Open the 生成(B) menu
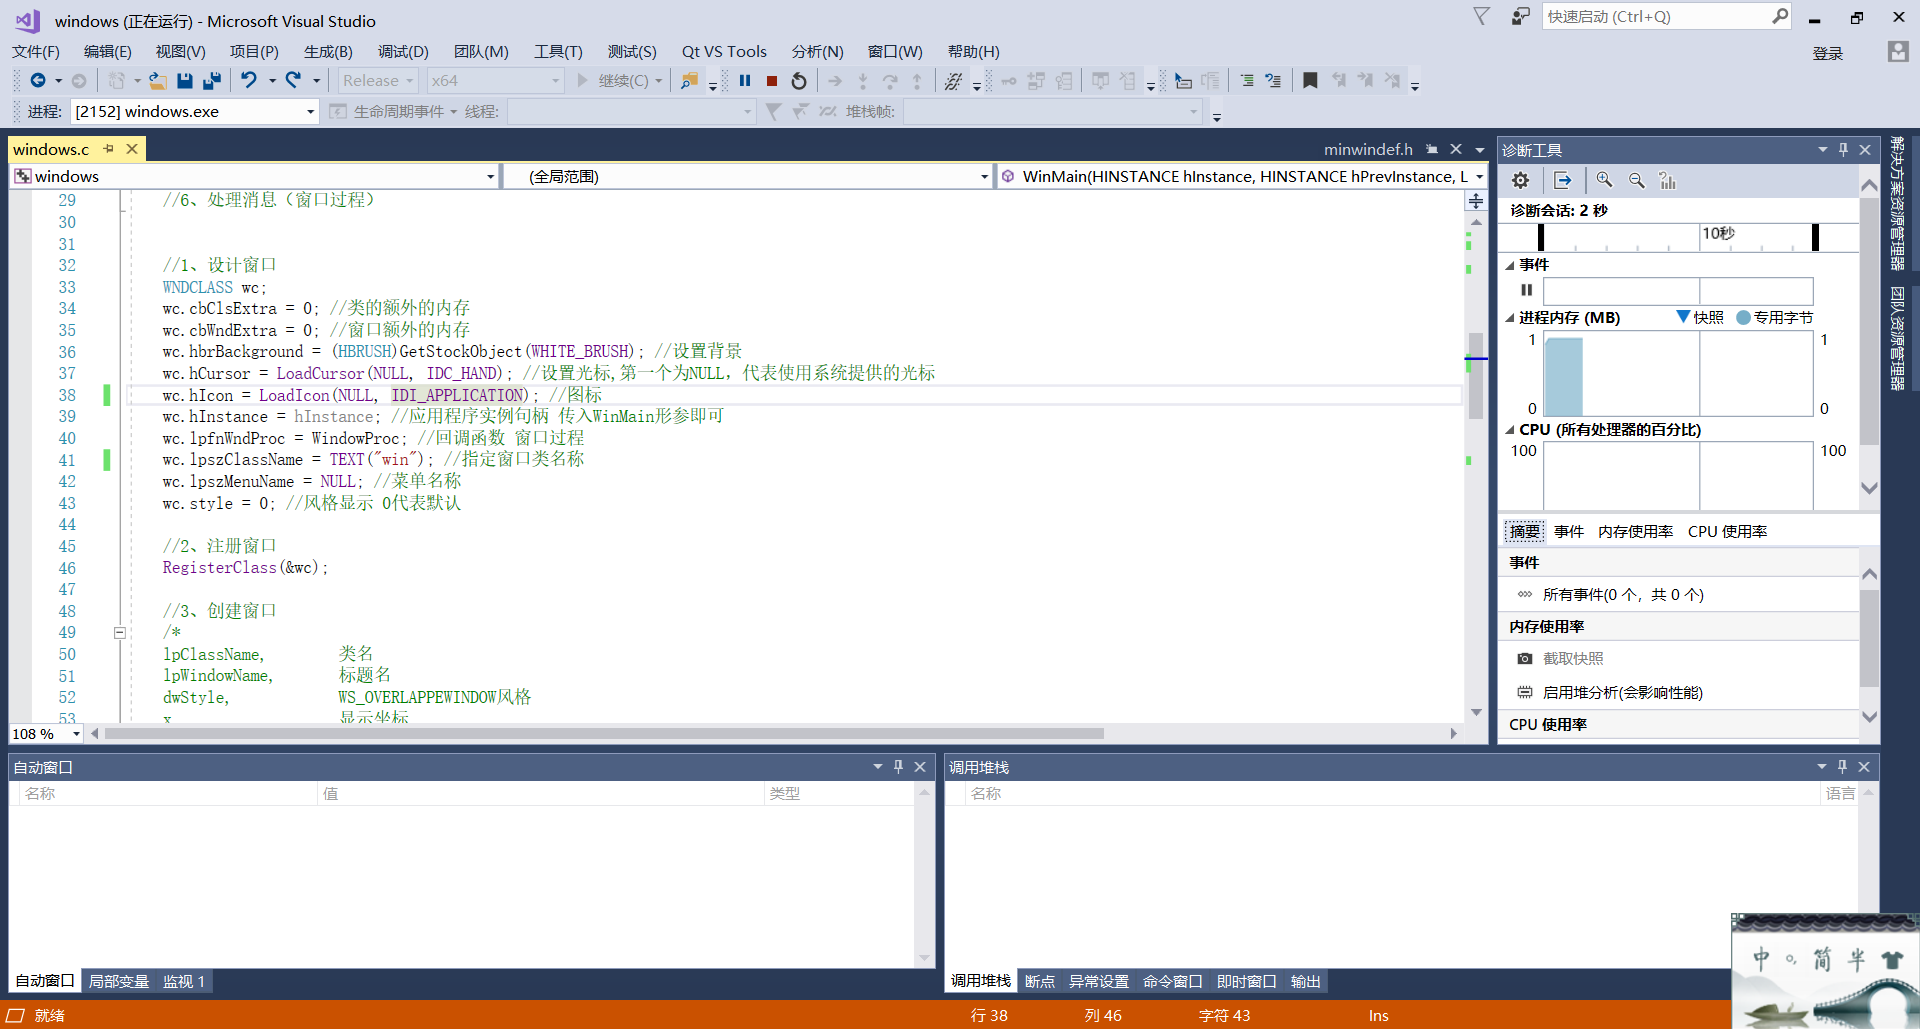The height and width of the screenshot is (1029, 1920). pos(328,52)
